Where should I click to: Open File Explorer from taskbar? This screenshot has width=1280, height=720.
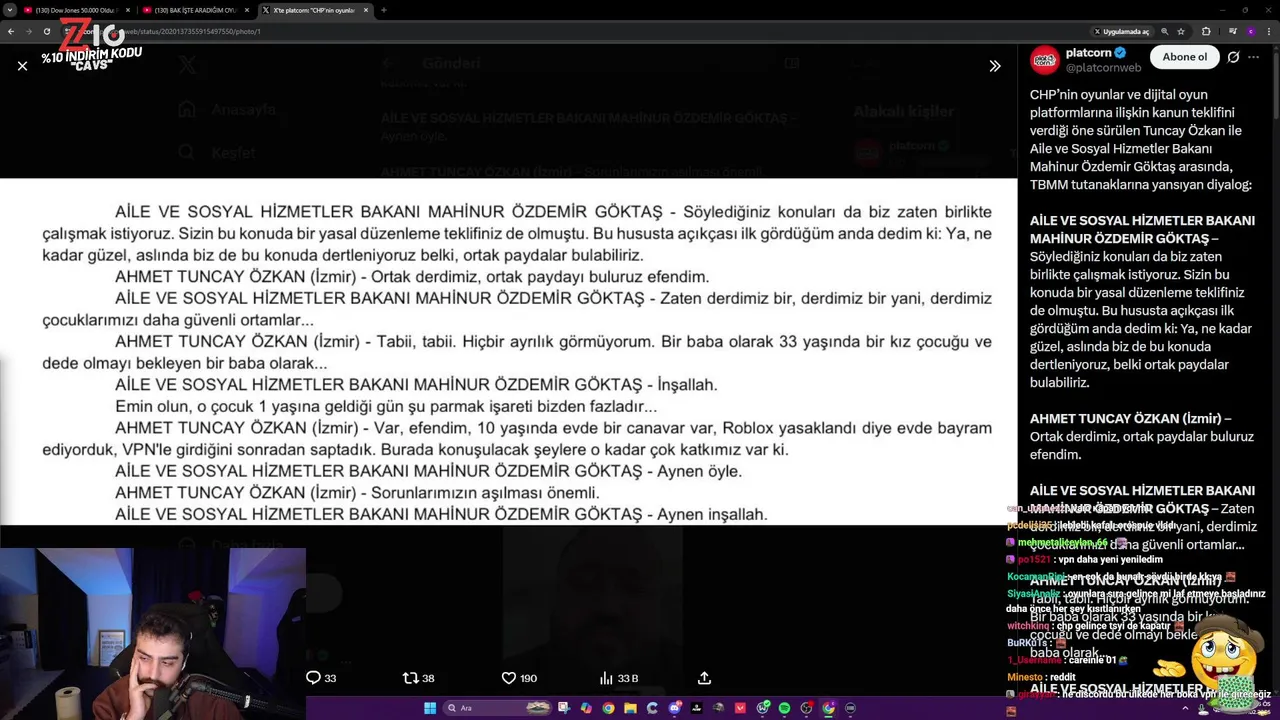click(630, 708)
